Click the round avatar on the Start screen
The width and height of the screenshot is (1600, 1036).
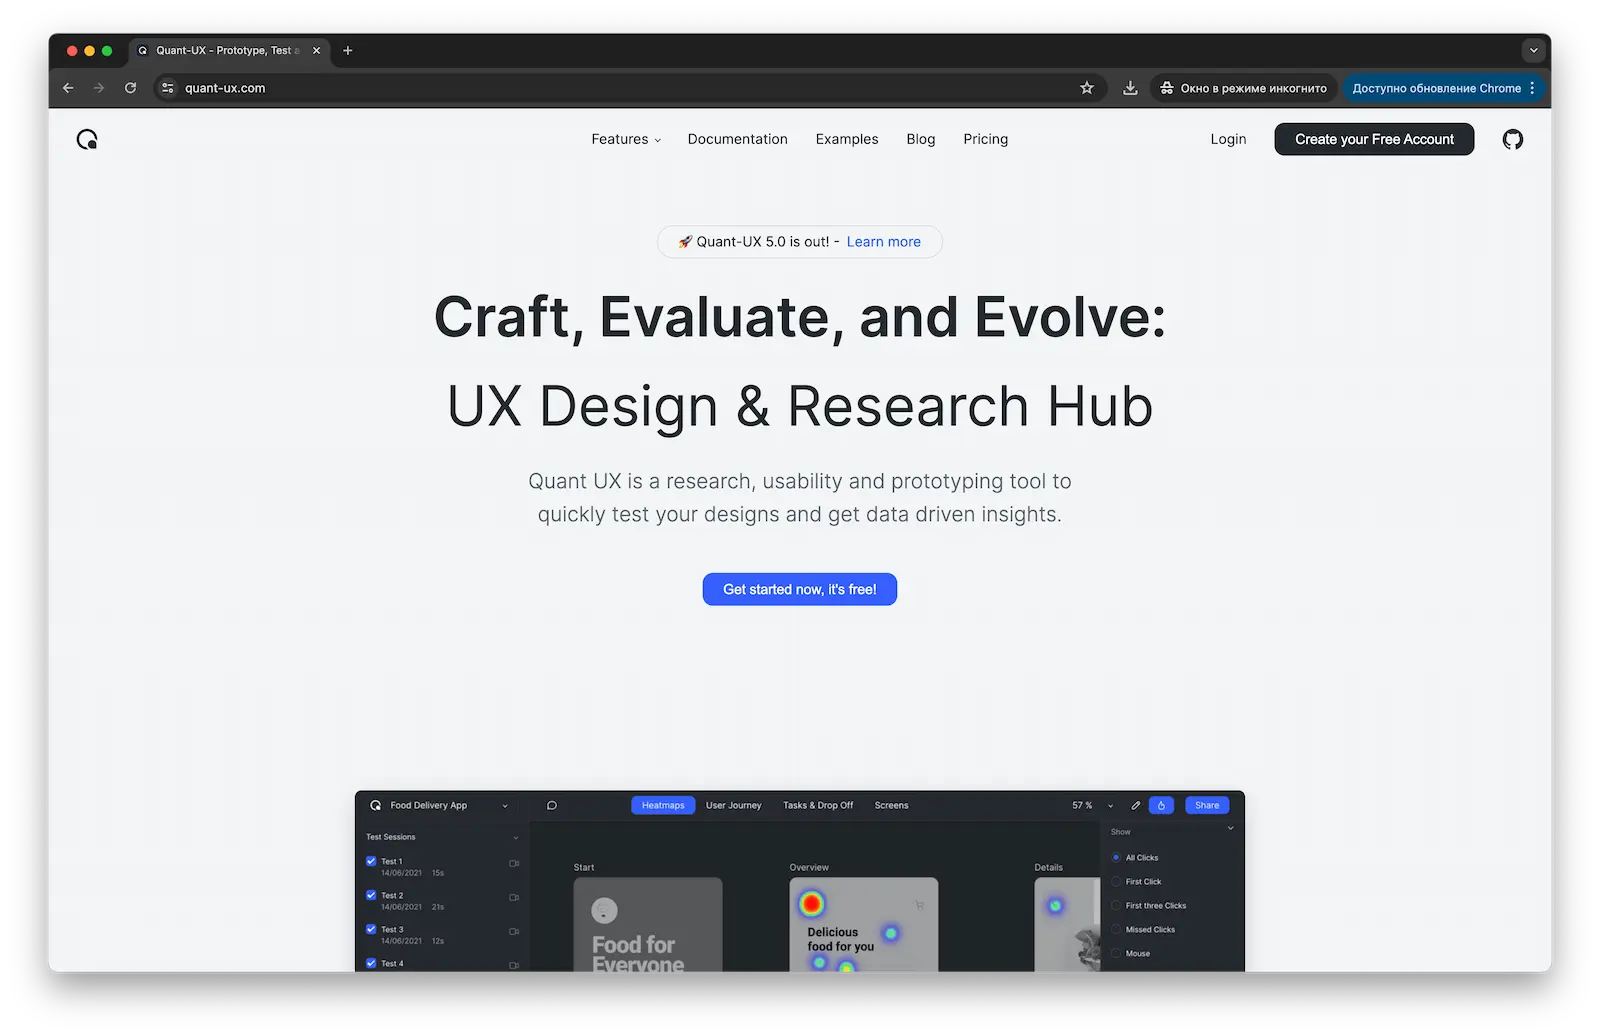pos(604,911)
